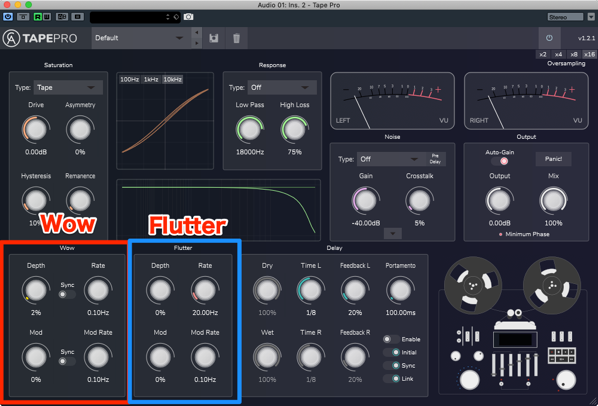Click the Wow Depth knob

coord(36,290)
